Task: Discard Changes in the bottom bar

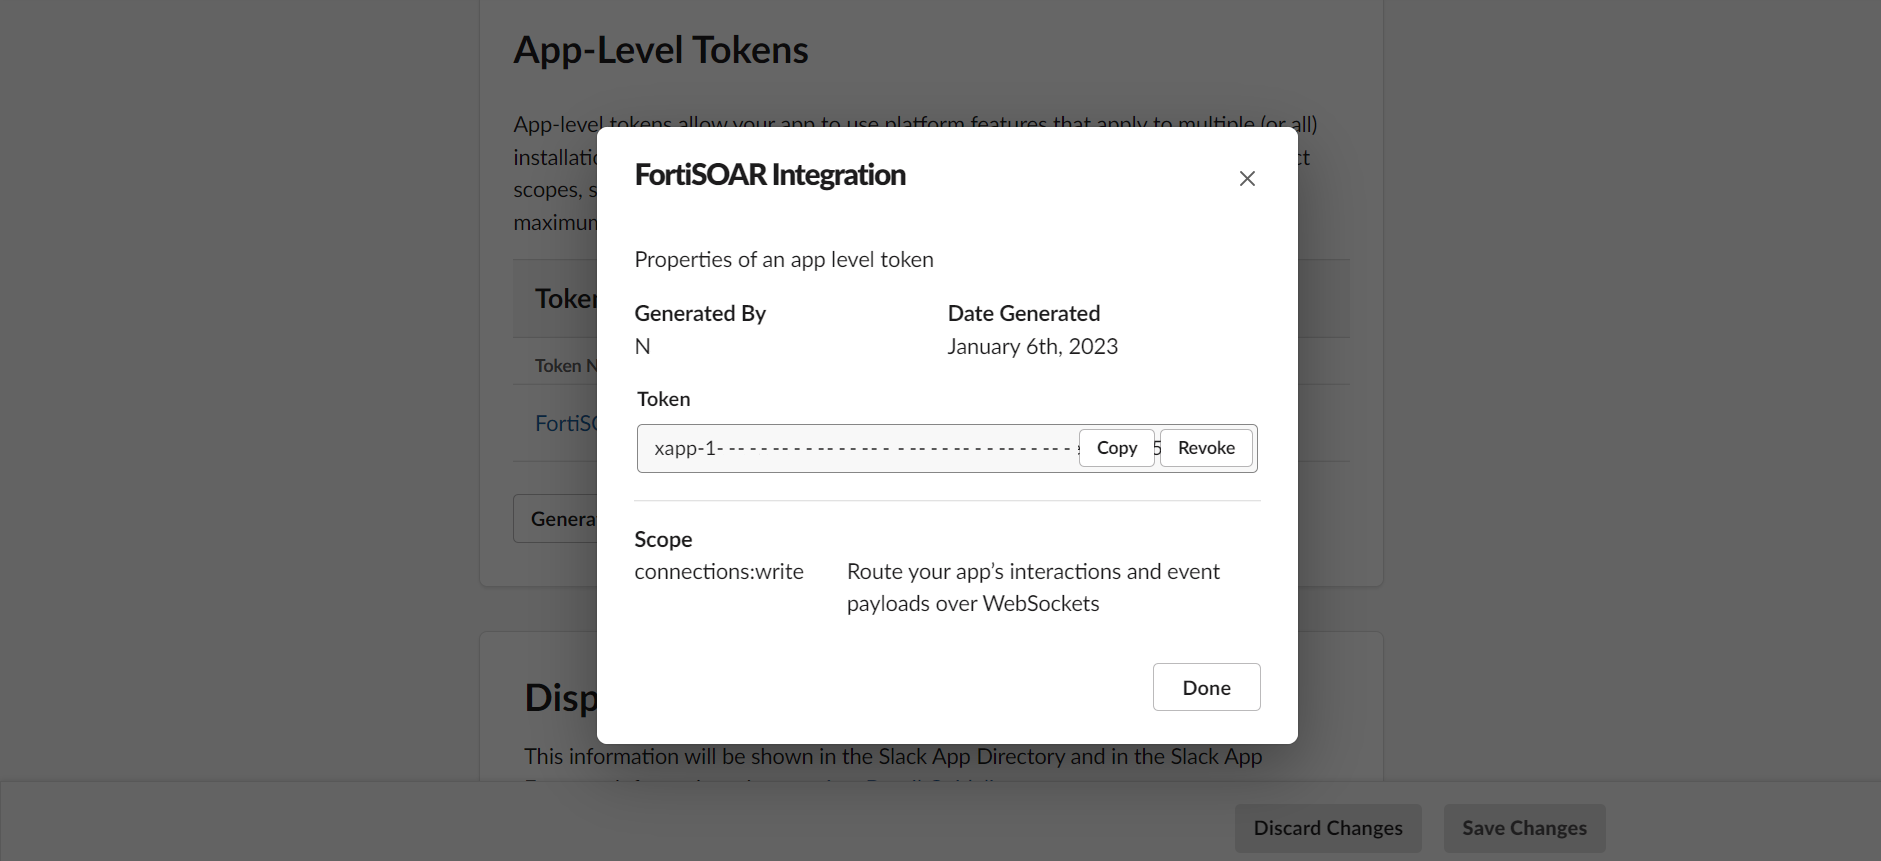Action: 1327,828
